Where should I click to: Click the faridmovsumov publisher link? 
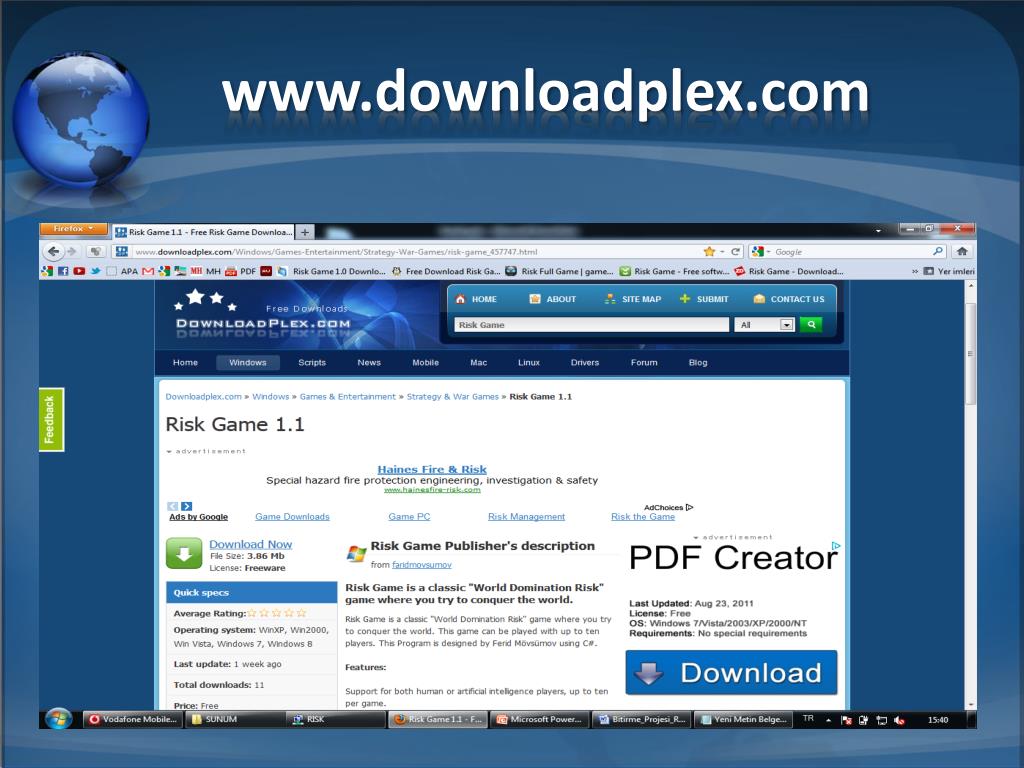click(421, 565)
